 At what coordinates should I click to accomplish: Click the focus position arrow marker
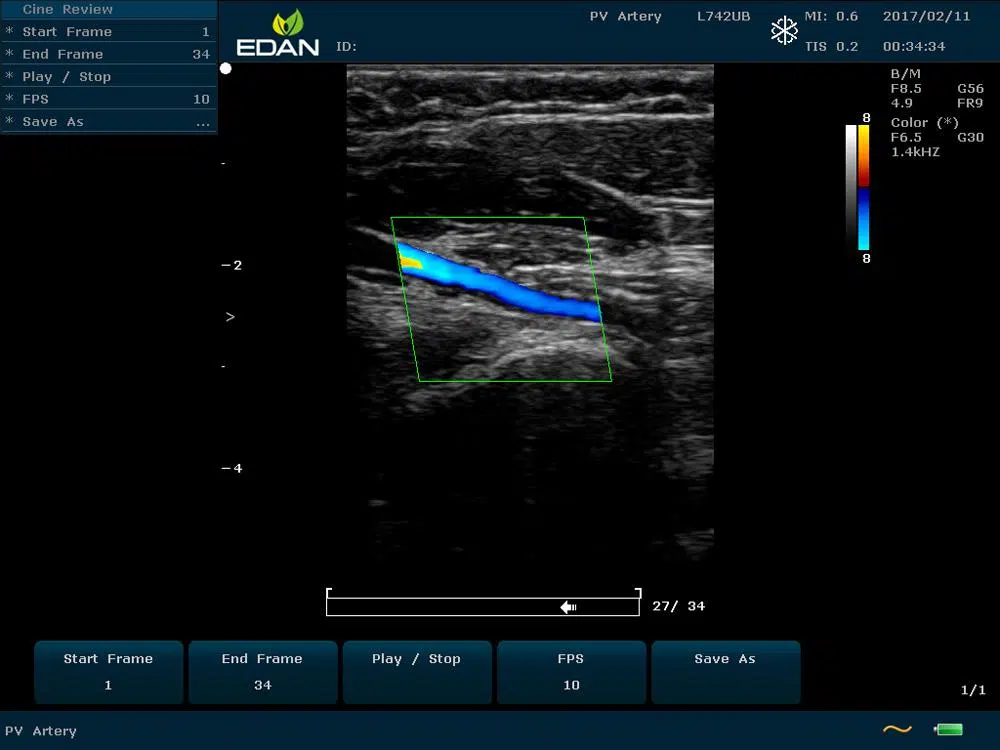pyautogui.click(x=230, y=317)
